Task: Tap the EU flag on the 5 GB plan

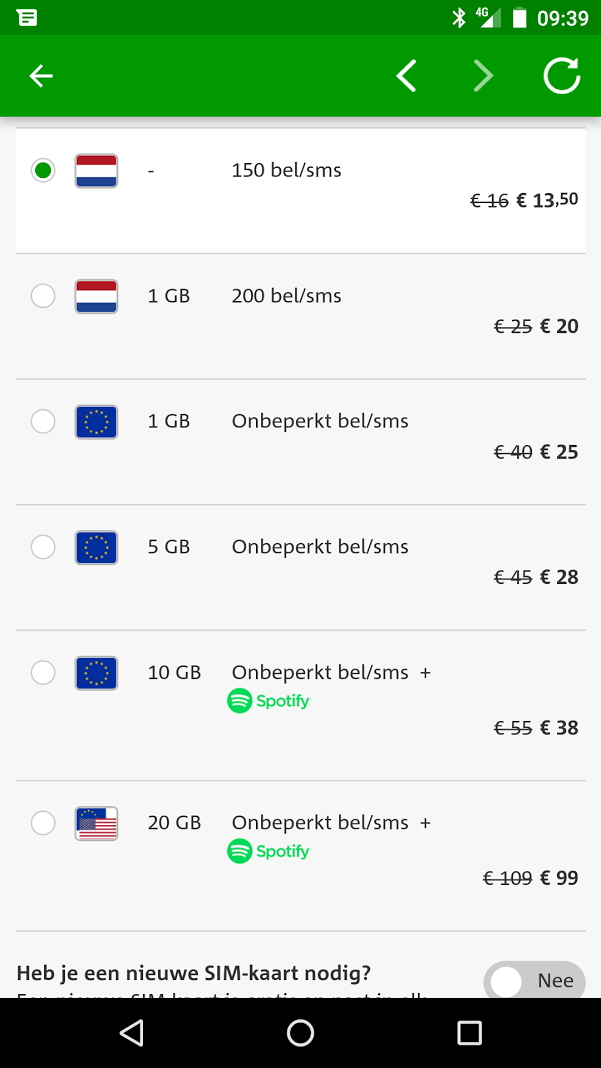Action: pyautogui.click(x=96, y=547)
